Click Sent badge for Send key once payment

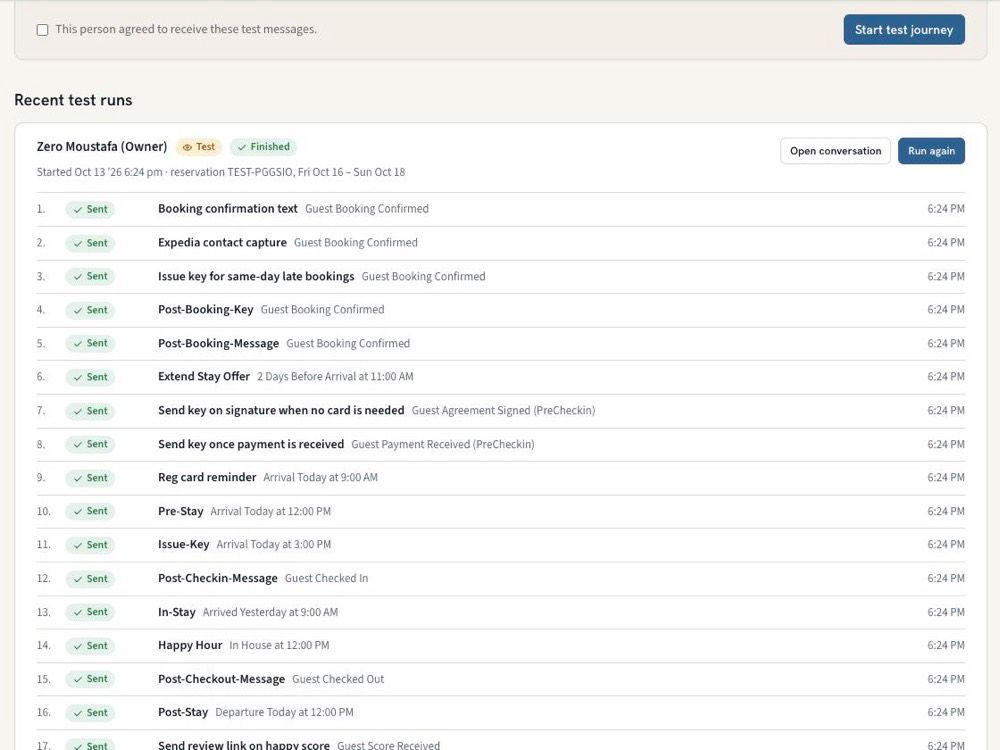[x=90, y=444]
